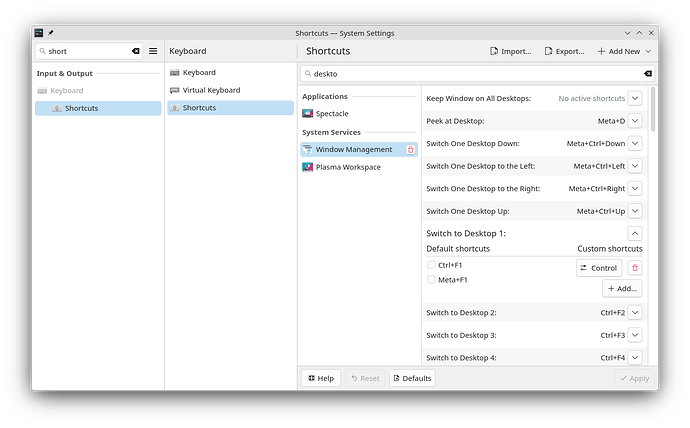Screen dimensions: 690x428
Task: Open the System Settings window menu icon
Action: 39,33
